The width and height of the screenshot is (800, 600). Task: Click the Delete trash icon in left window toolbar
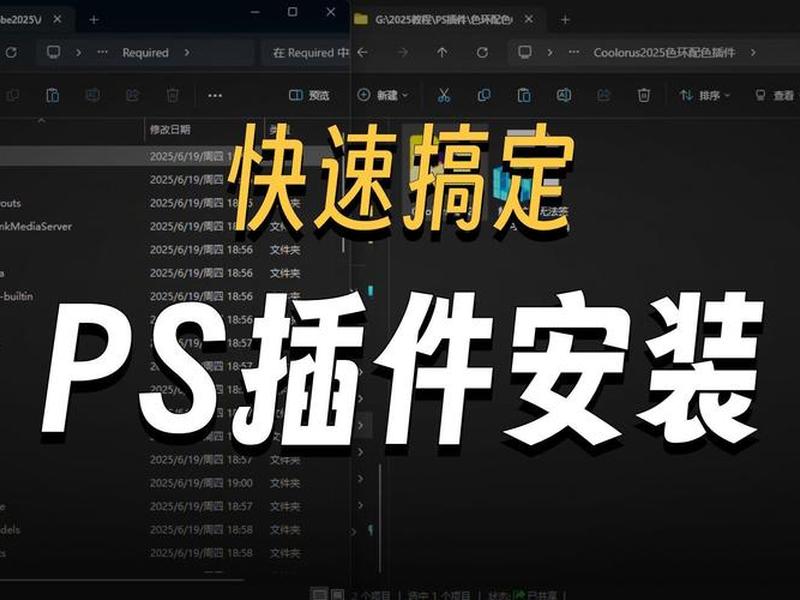[x=173, y=95]
